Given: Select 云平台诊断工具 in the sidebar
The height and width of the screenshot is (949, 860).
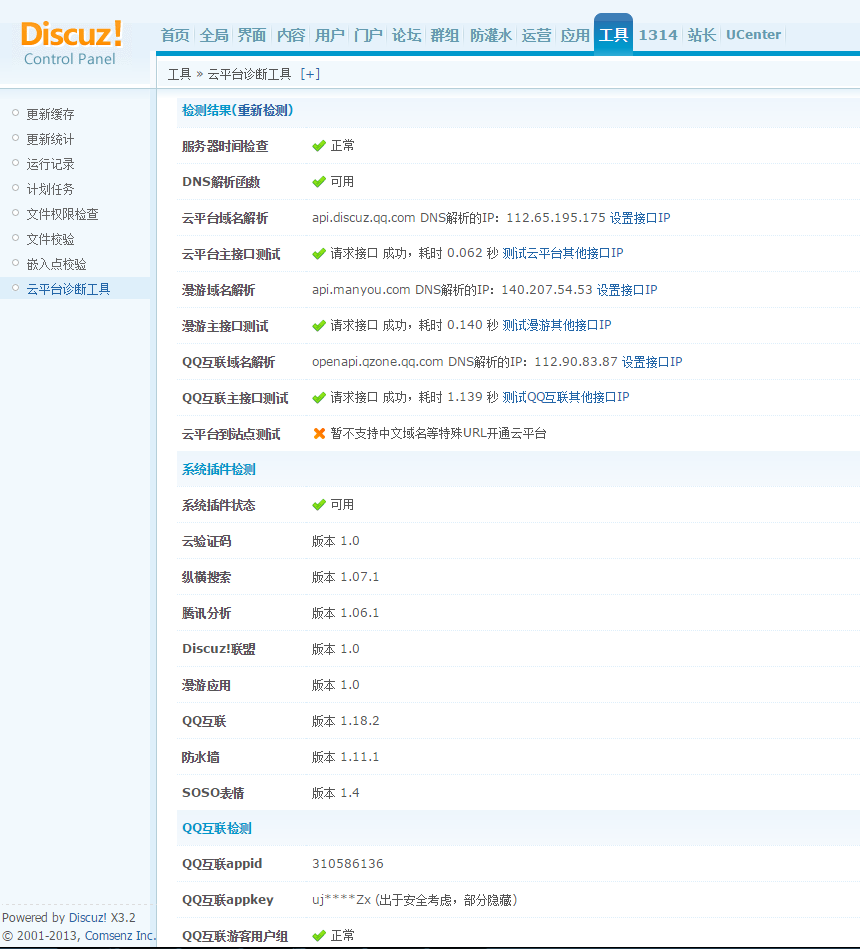Looking at the screenshot, I should click(68, 289).
